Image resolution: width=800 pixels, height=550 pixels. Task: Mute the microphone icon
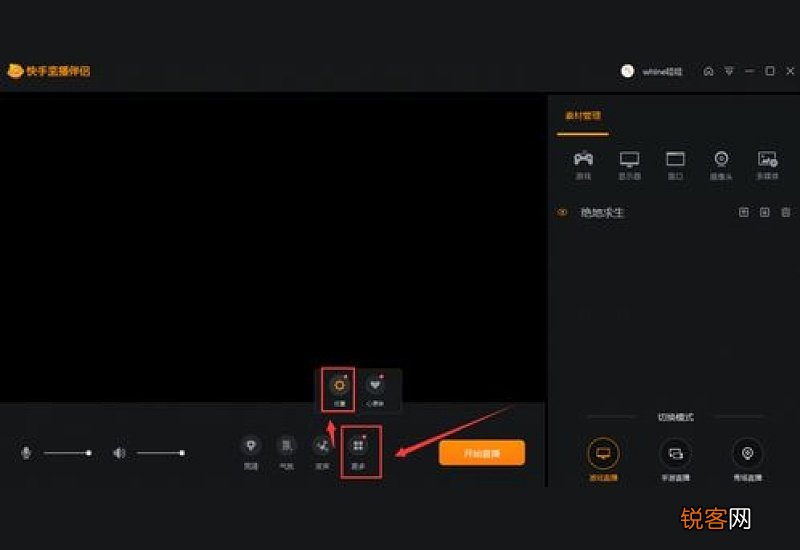pyautogui.click(x=26, y=453)
